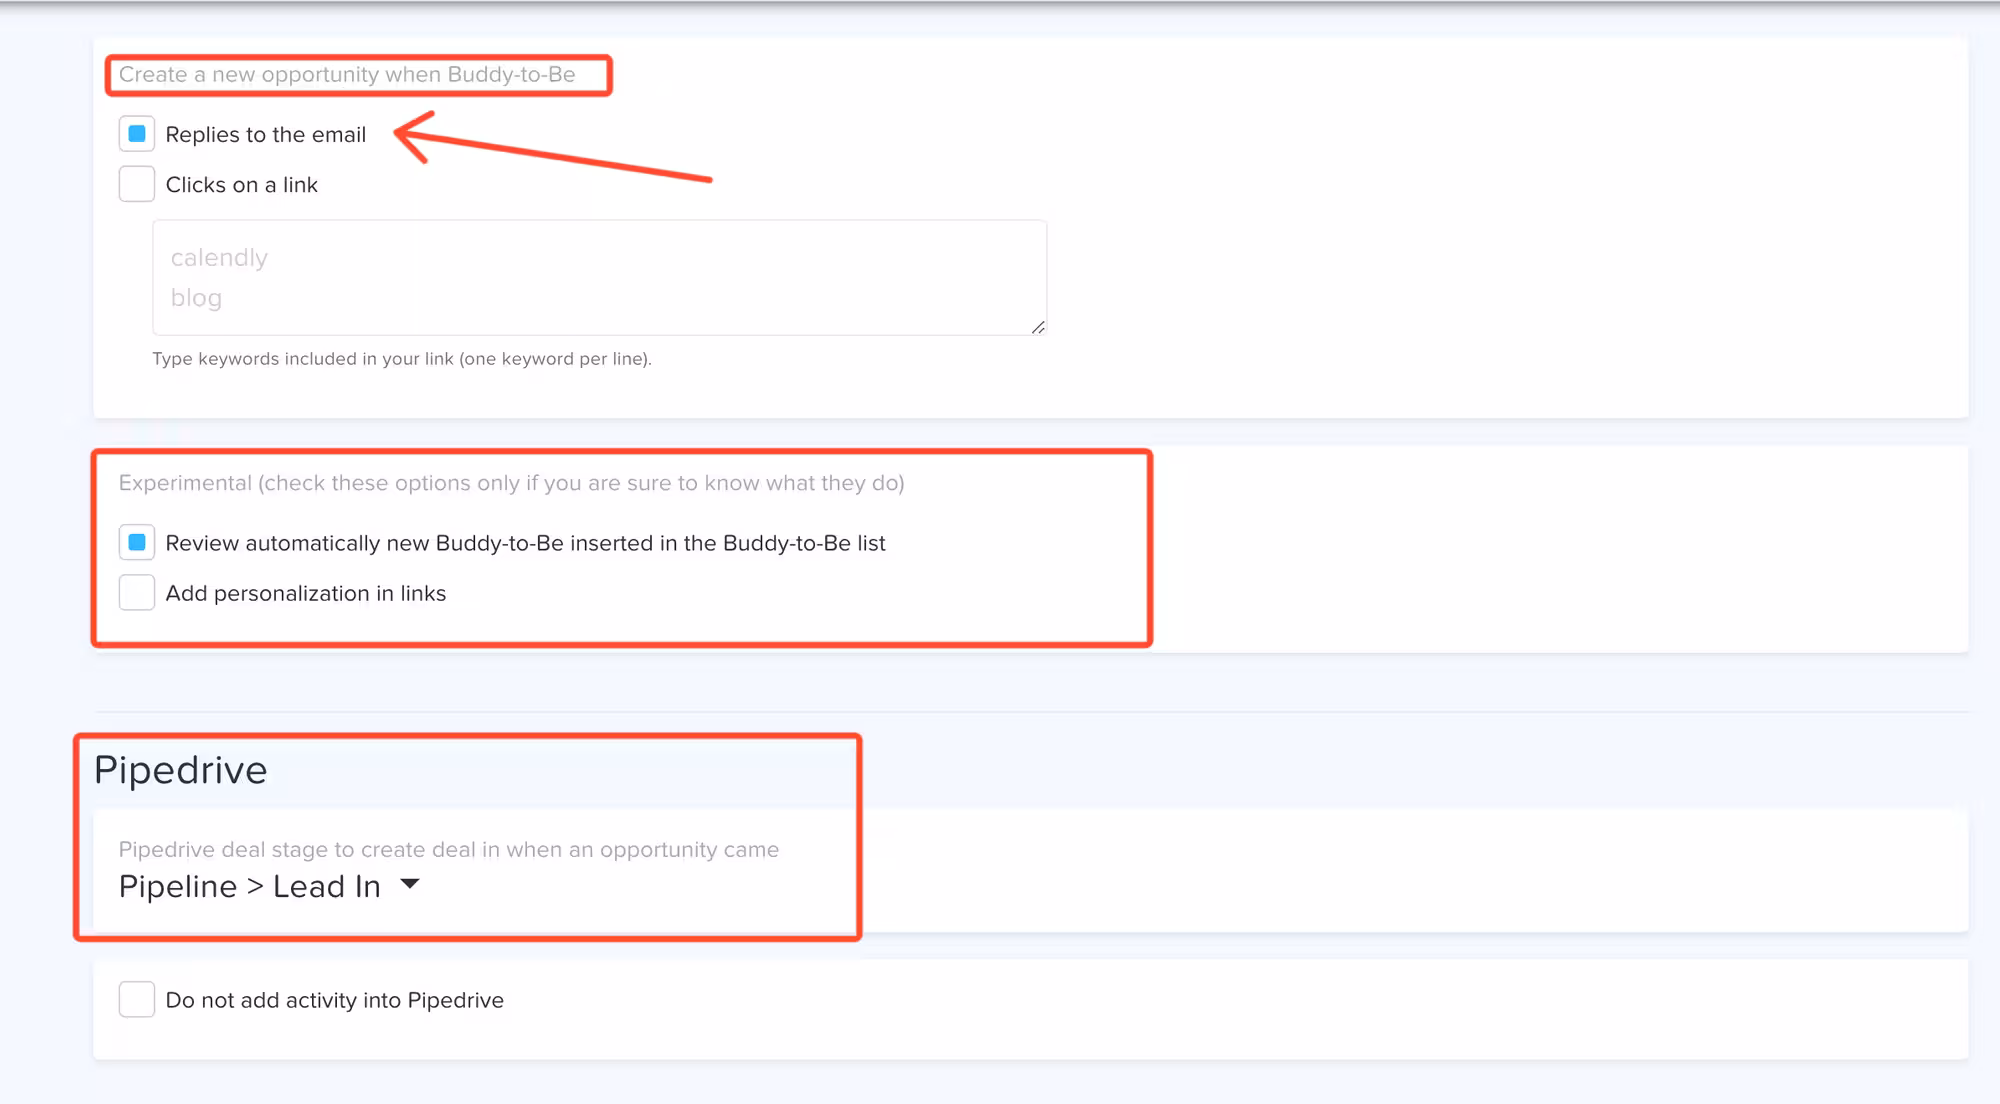
Task: Click the 'Add personalization in links' label
Action: click(x=305, y=594)
